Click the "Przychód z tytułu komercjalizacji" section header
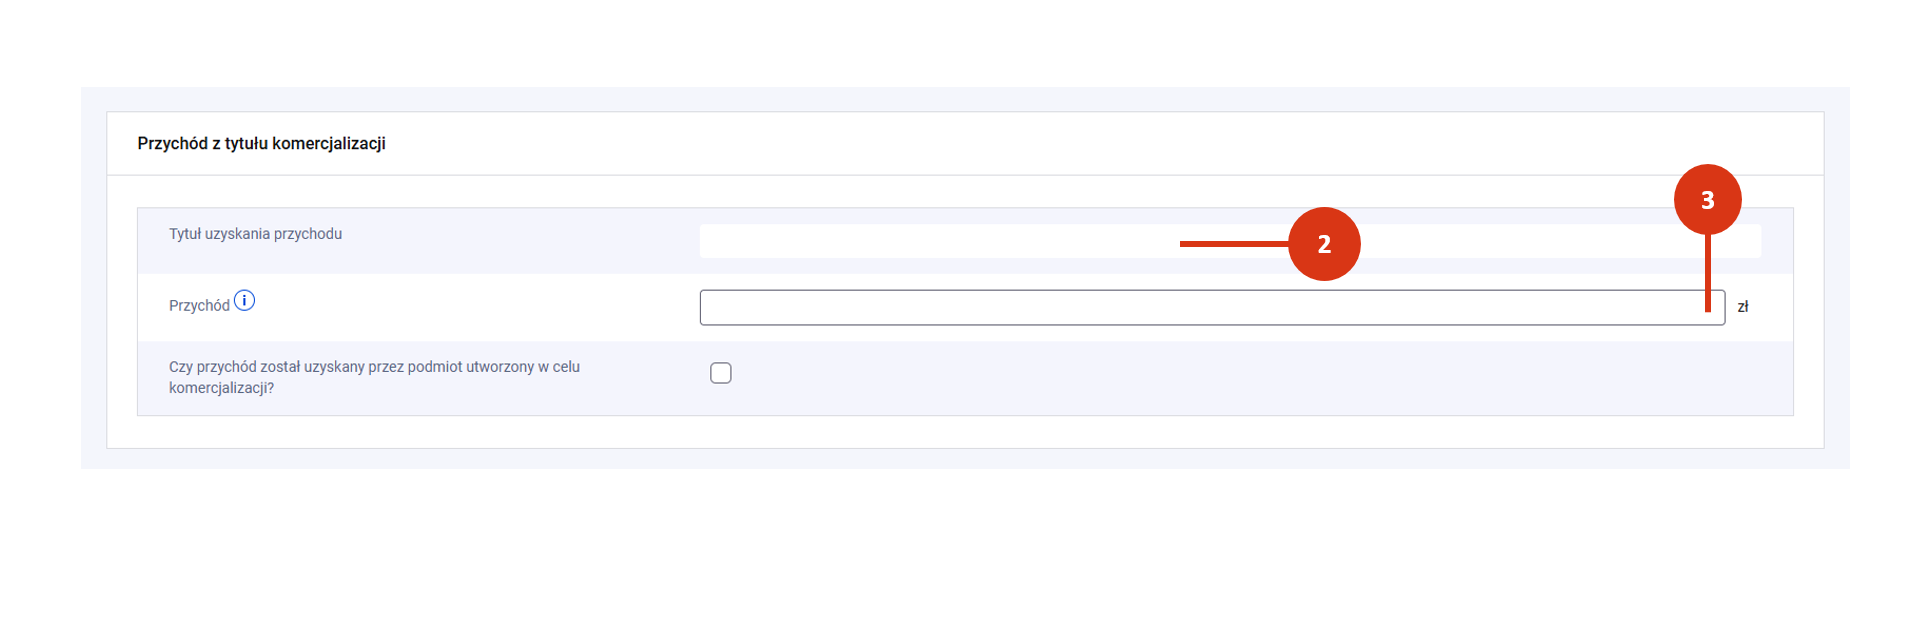Screen dimensions: 1919x629 262,144
